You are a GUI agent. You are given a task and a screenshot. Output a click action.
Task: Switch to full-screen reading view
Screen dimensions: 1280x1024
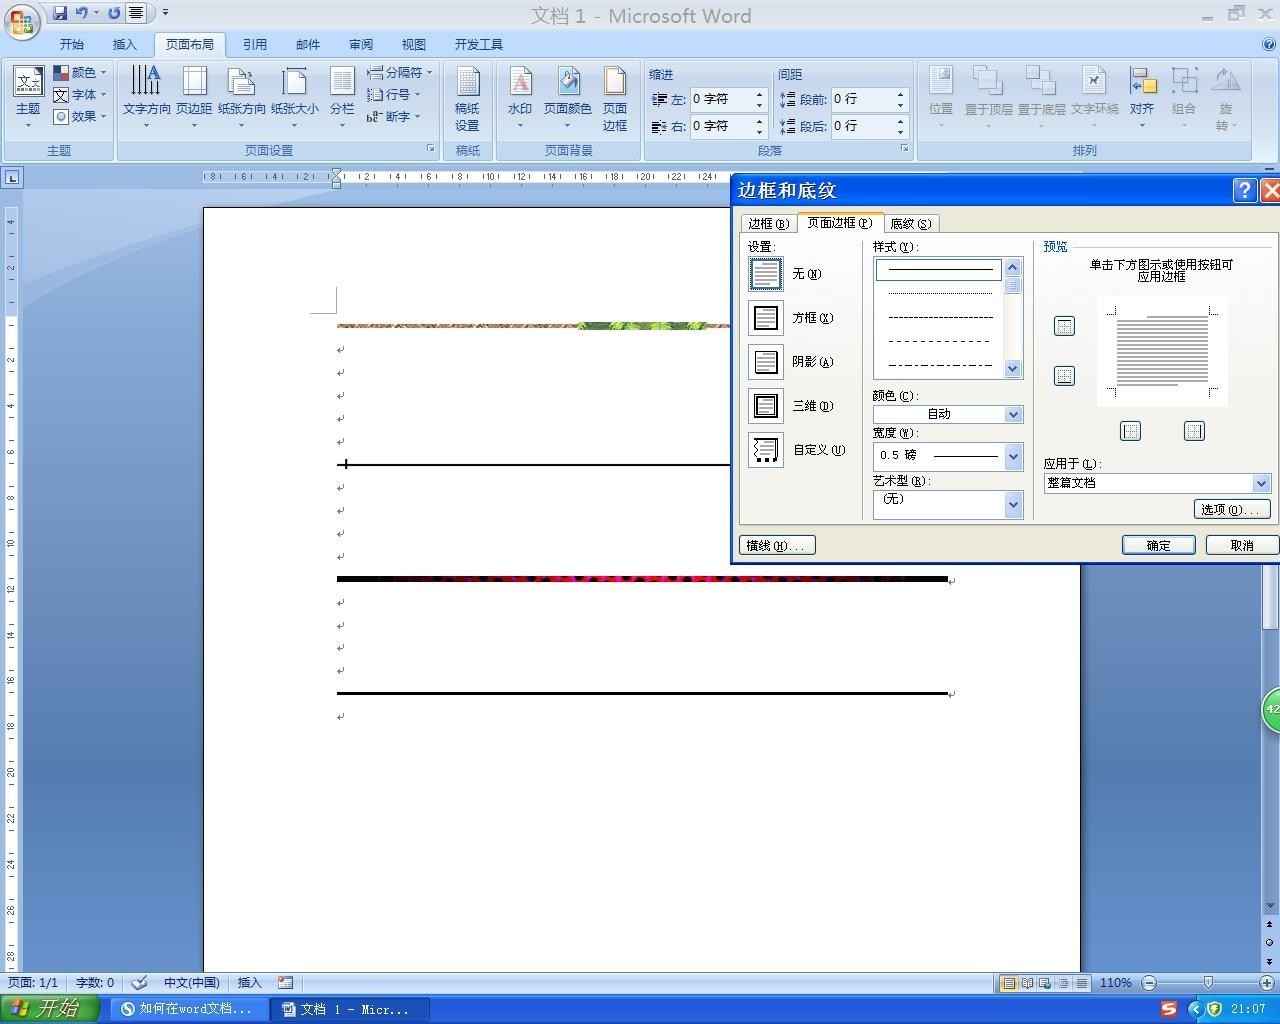click(1027, 983)
